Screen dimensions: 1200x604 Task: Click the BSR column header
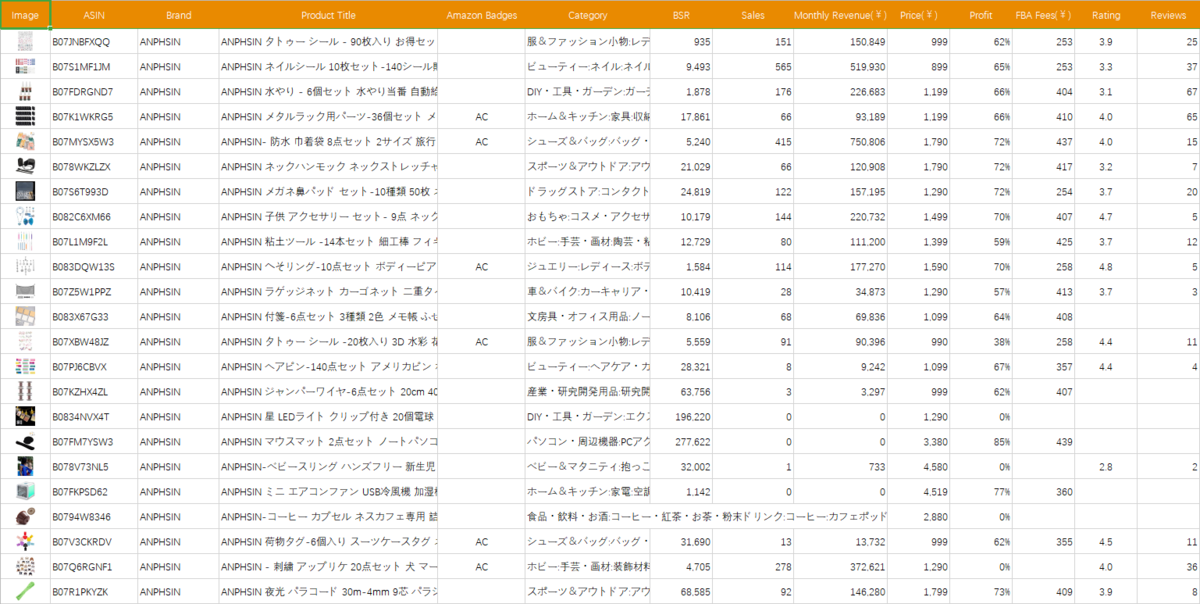tap(681, 15)
